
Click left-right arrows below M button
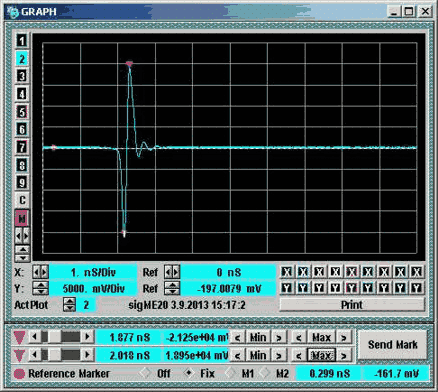pyautogui.click(x=22, y=236)
